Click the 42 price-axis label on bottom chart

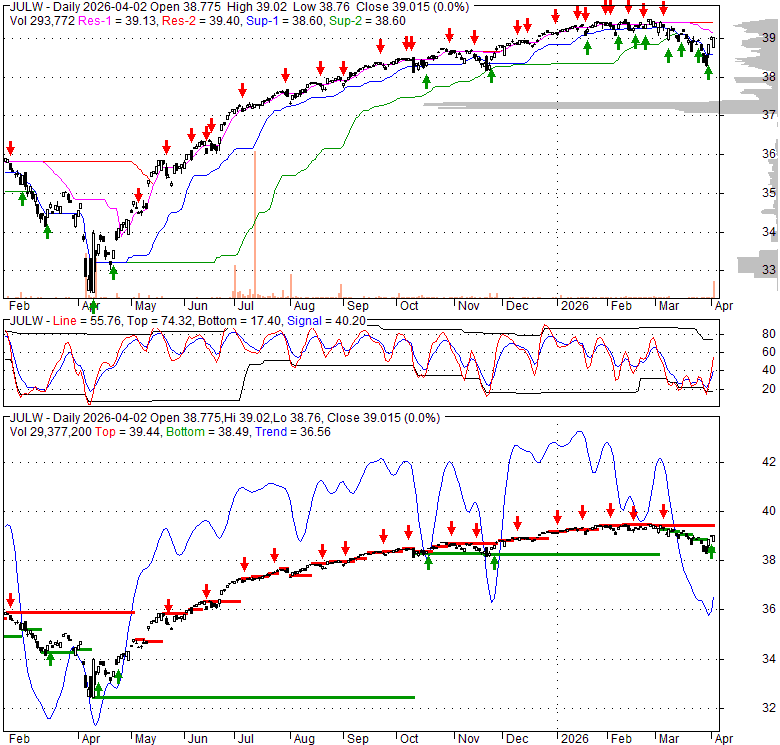click(x=769, y=462)
